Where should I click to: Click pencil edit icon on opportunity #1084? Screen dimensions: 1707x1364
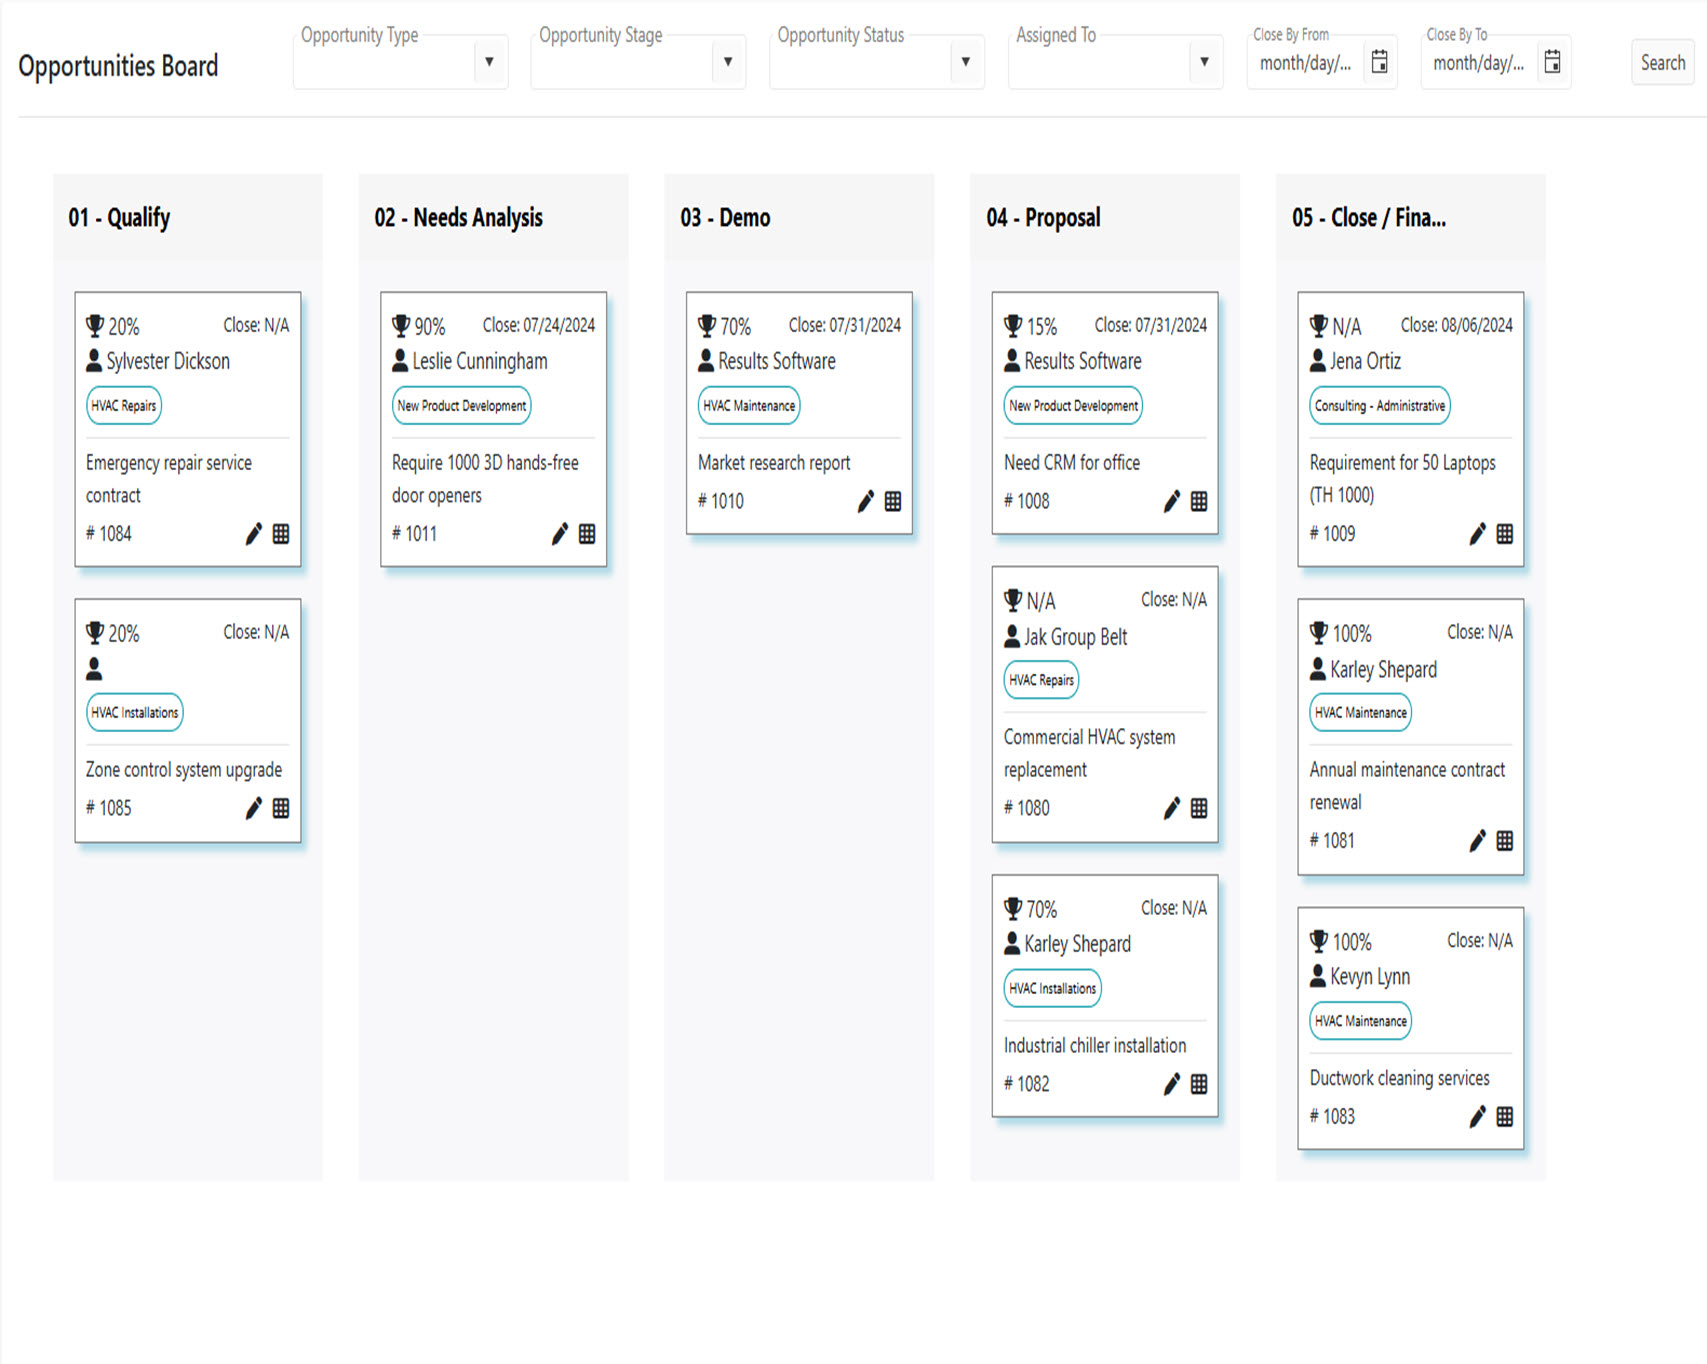(x=254, y=534)
